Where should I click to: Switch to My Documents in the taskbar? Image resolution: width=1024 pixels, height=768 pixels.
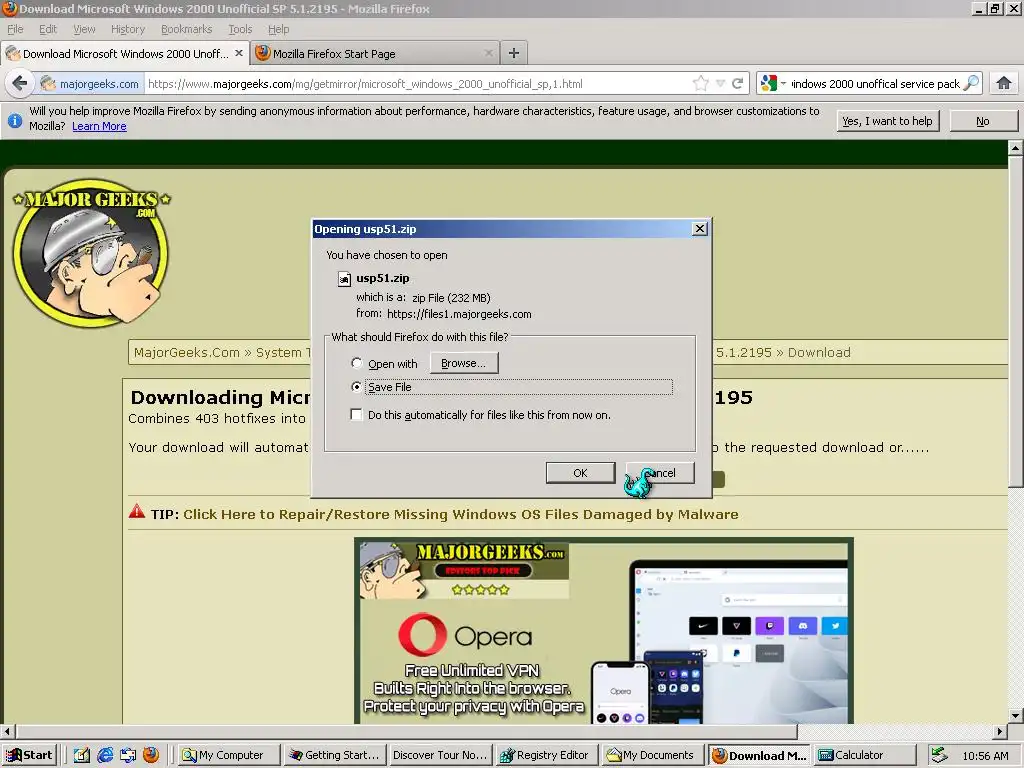pos(652,755)
